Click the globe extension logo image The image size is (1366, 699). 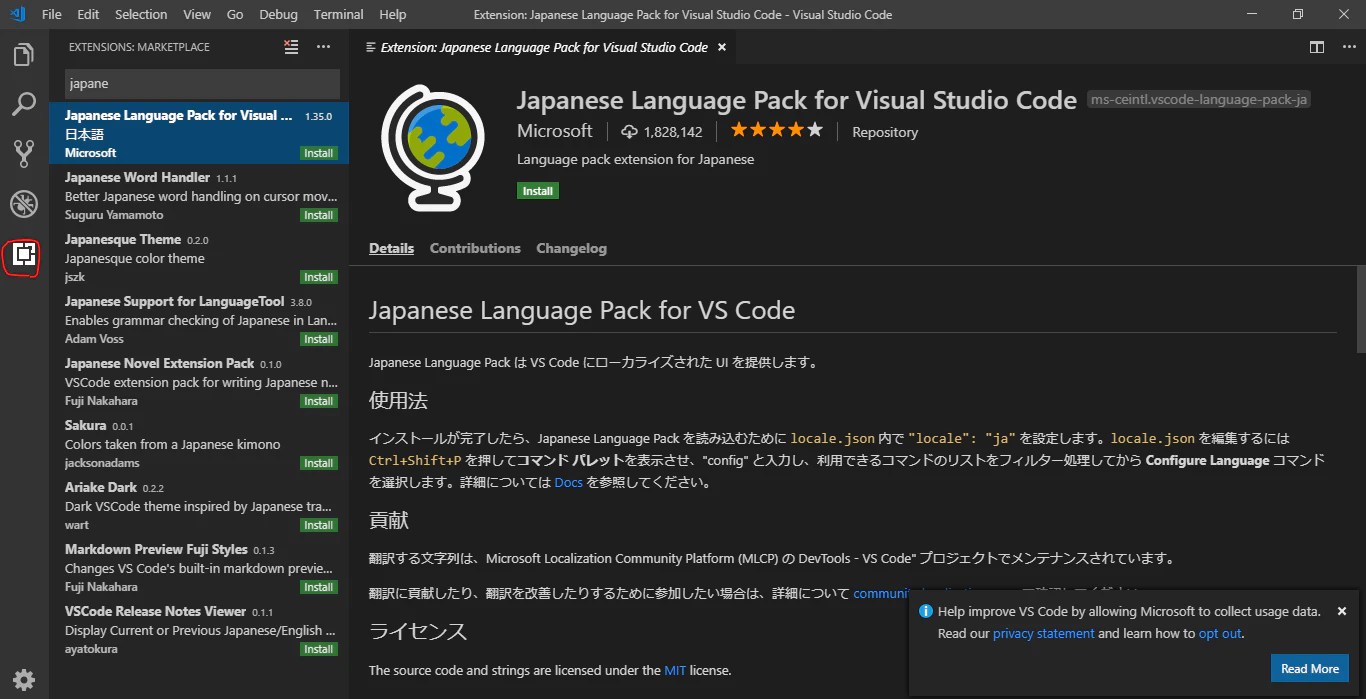point(434,149)
